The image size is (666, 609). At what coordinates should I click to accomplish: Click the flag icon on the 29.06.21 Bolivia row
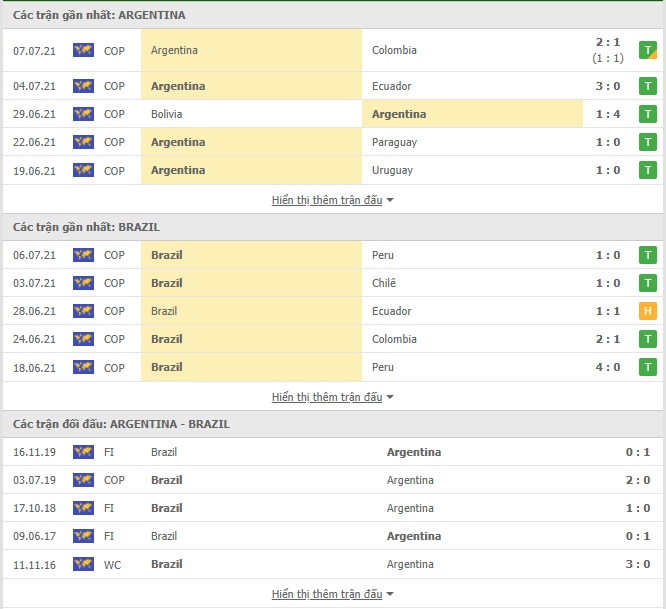83,114
